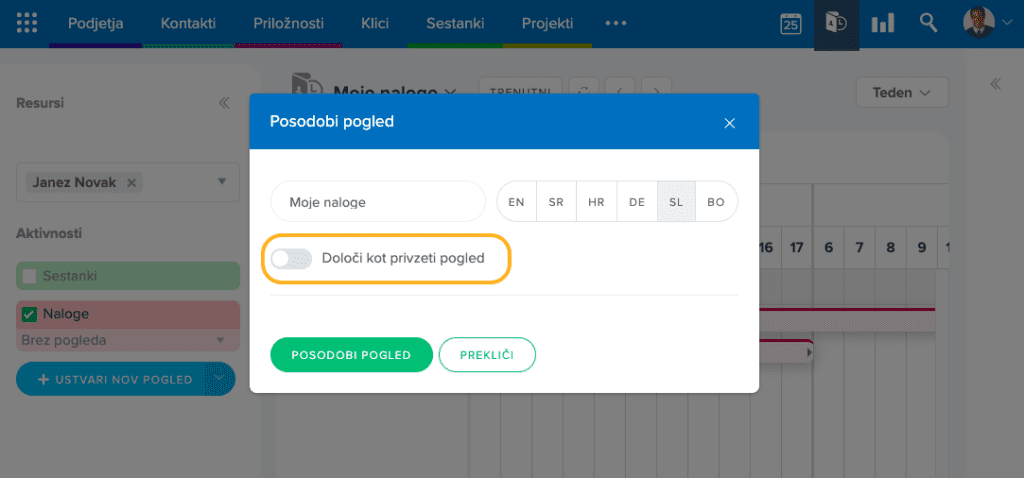Viewport: 1024px width, 478px height.
Task: Collapse the right side panel arrows
Action: 996,84
